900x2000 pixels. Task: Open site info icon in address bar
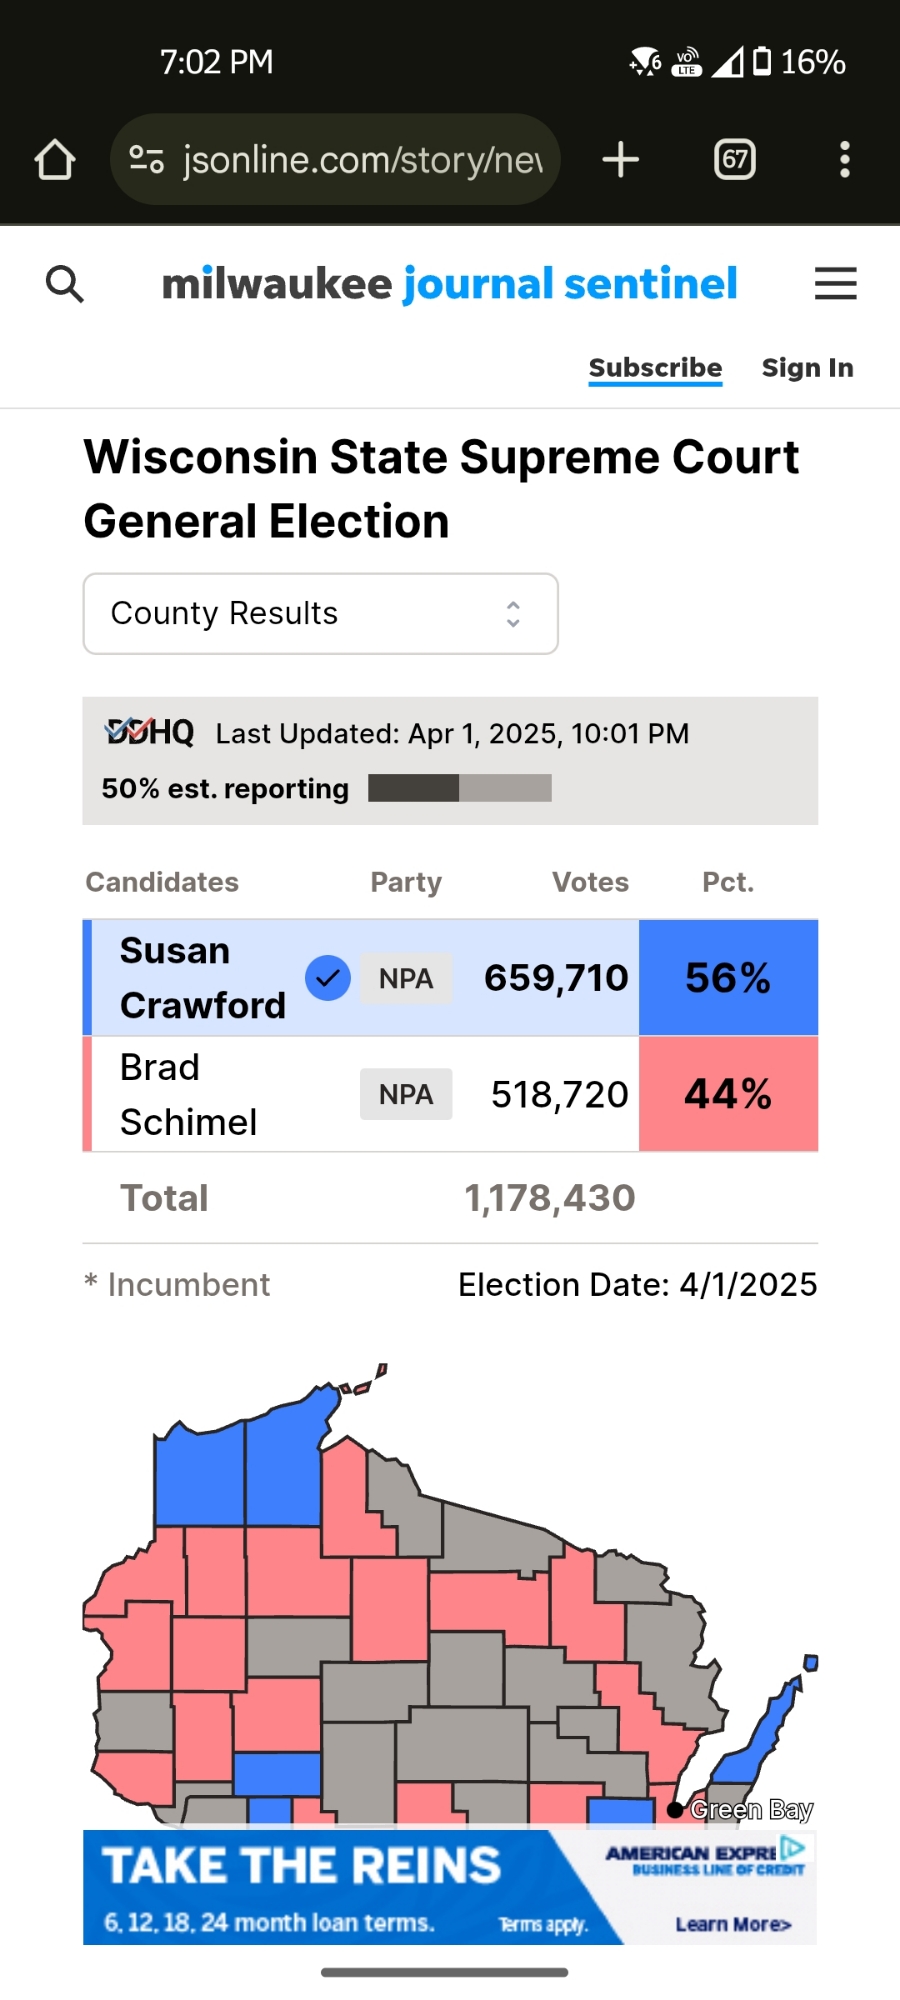[147, 160]
